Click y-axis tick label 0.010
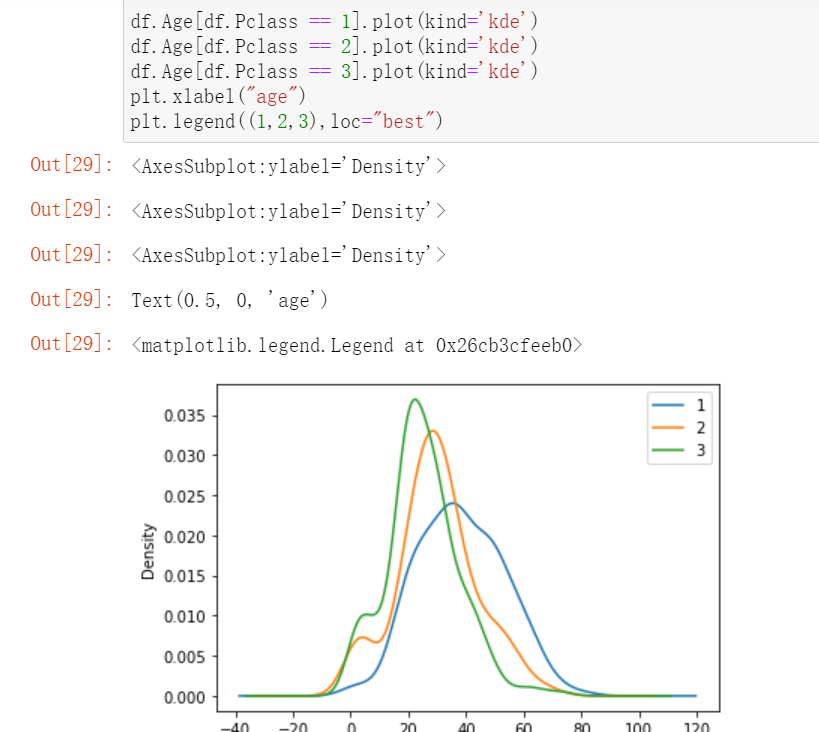 (184, 617)
